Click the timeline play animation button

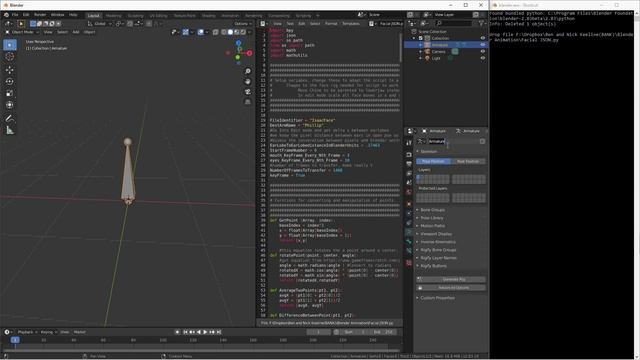(x=205, y=332)
